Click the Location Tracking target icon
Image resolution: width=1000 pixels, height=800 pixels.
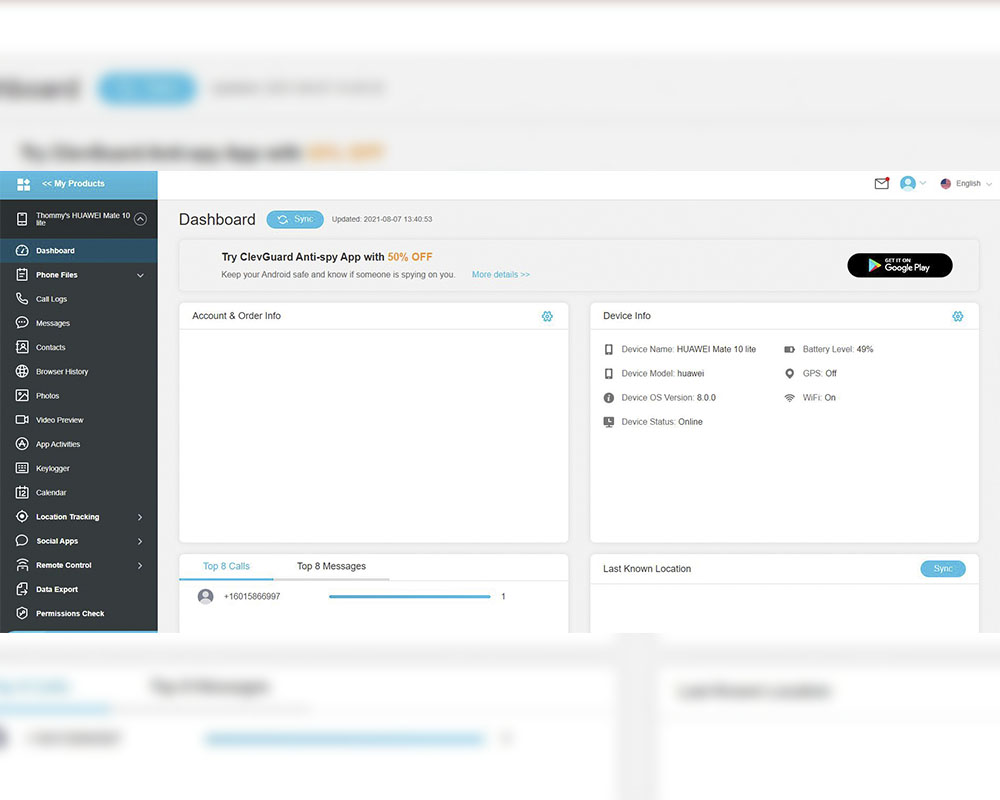(22, 517)
